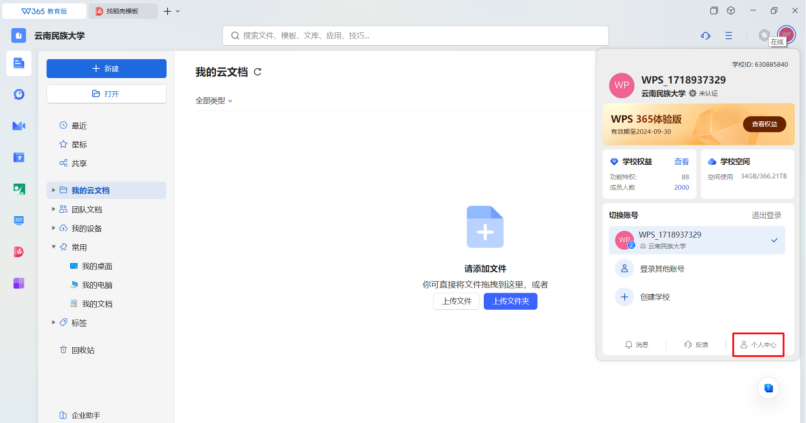Click the floating blue assistant icon bottom right

tap(768, 388)
